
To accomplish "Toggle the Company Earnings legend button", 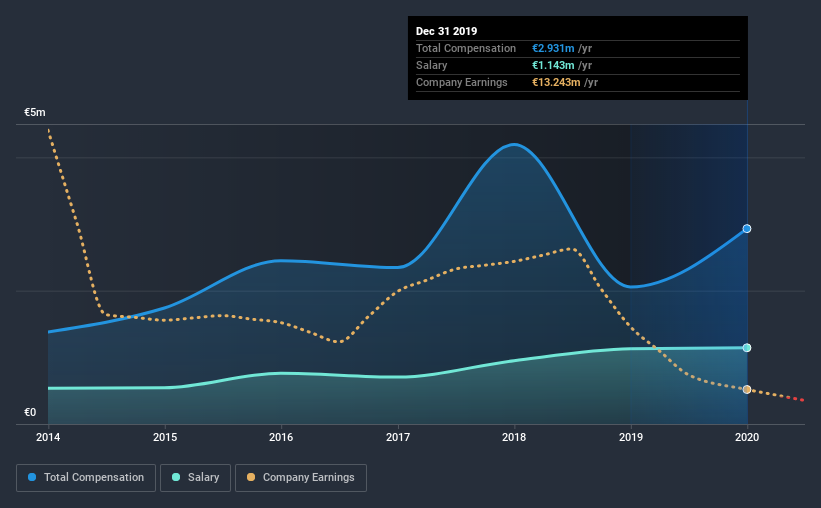I will (x=301, y=478).
